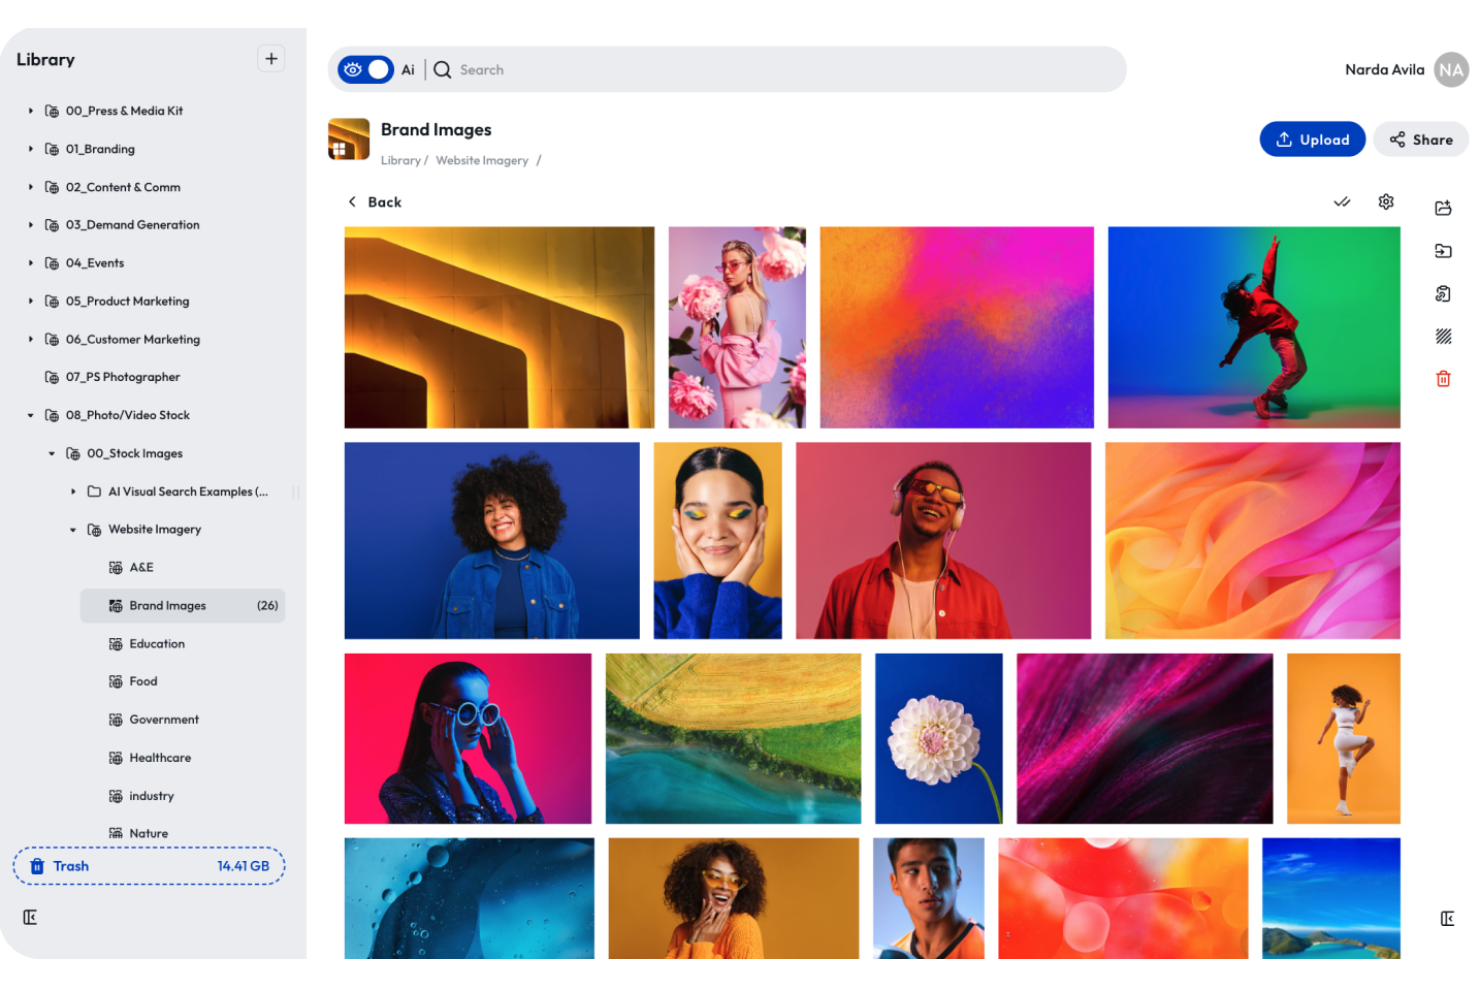Open gallery settings gear icon

pyautogui.click(x=1386, y=202)
